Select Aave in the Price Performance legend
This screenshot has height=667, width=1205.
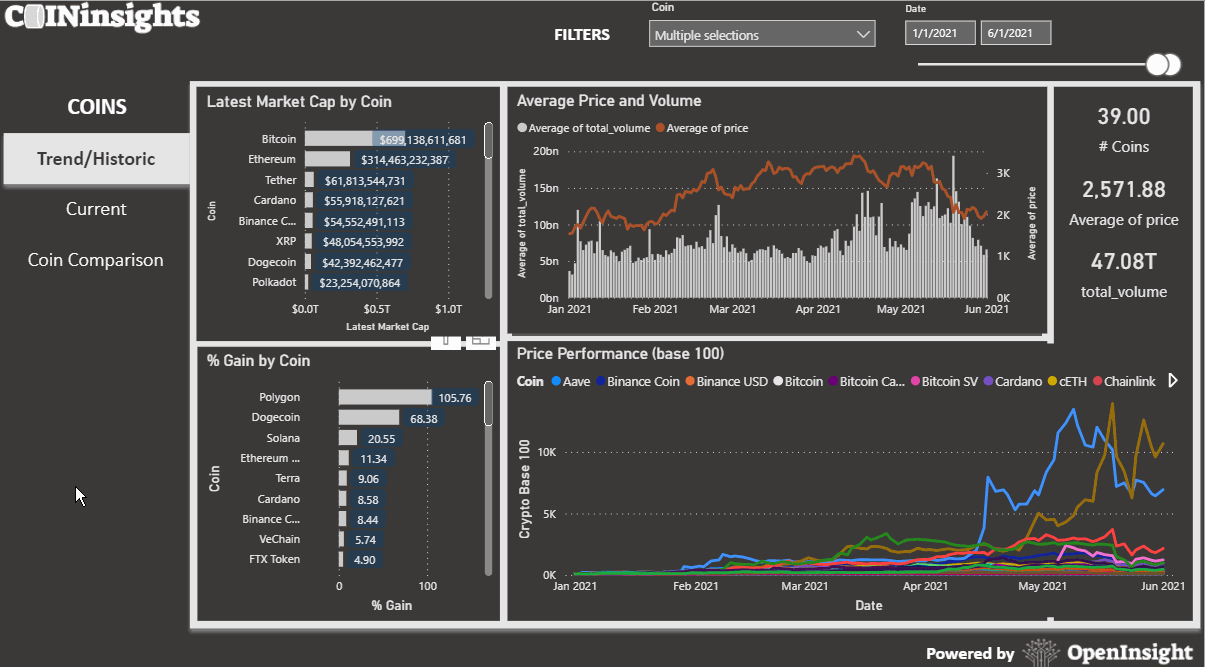[570, 381]
